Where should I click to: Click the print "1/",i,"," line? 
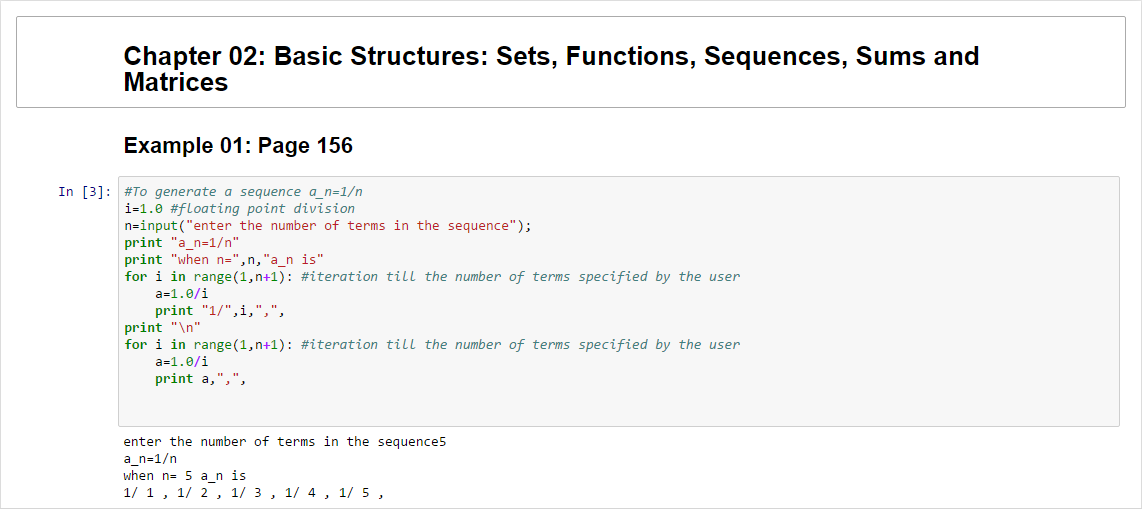click(220, 311)
